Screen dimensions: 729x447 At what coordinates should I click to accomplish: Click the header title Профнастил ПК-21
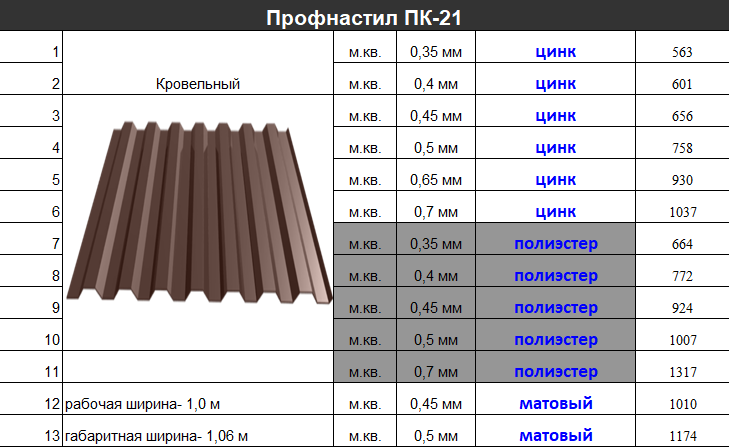click(364, 18)
